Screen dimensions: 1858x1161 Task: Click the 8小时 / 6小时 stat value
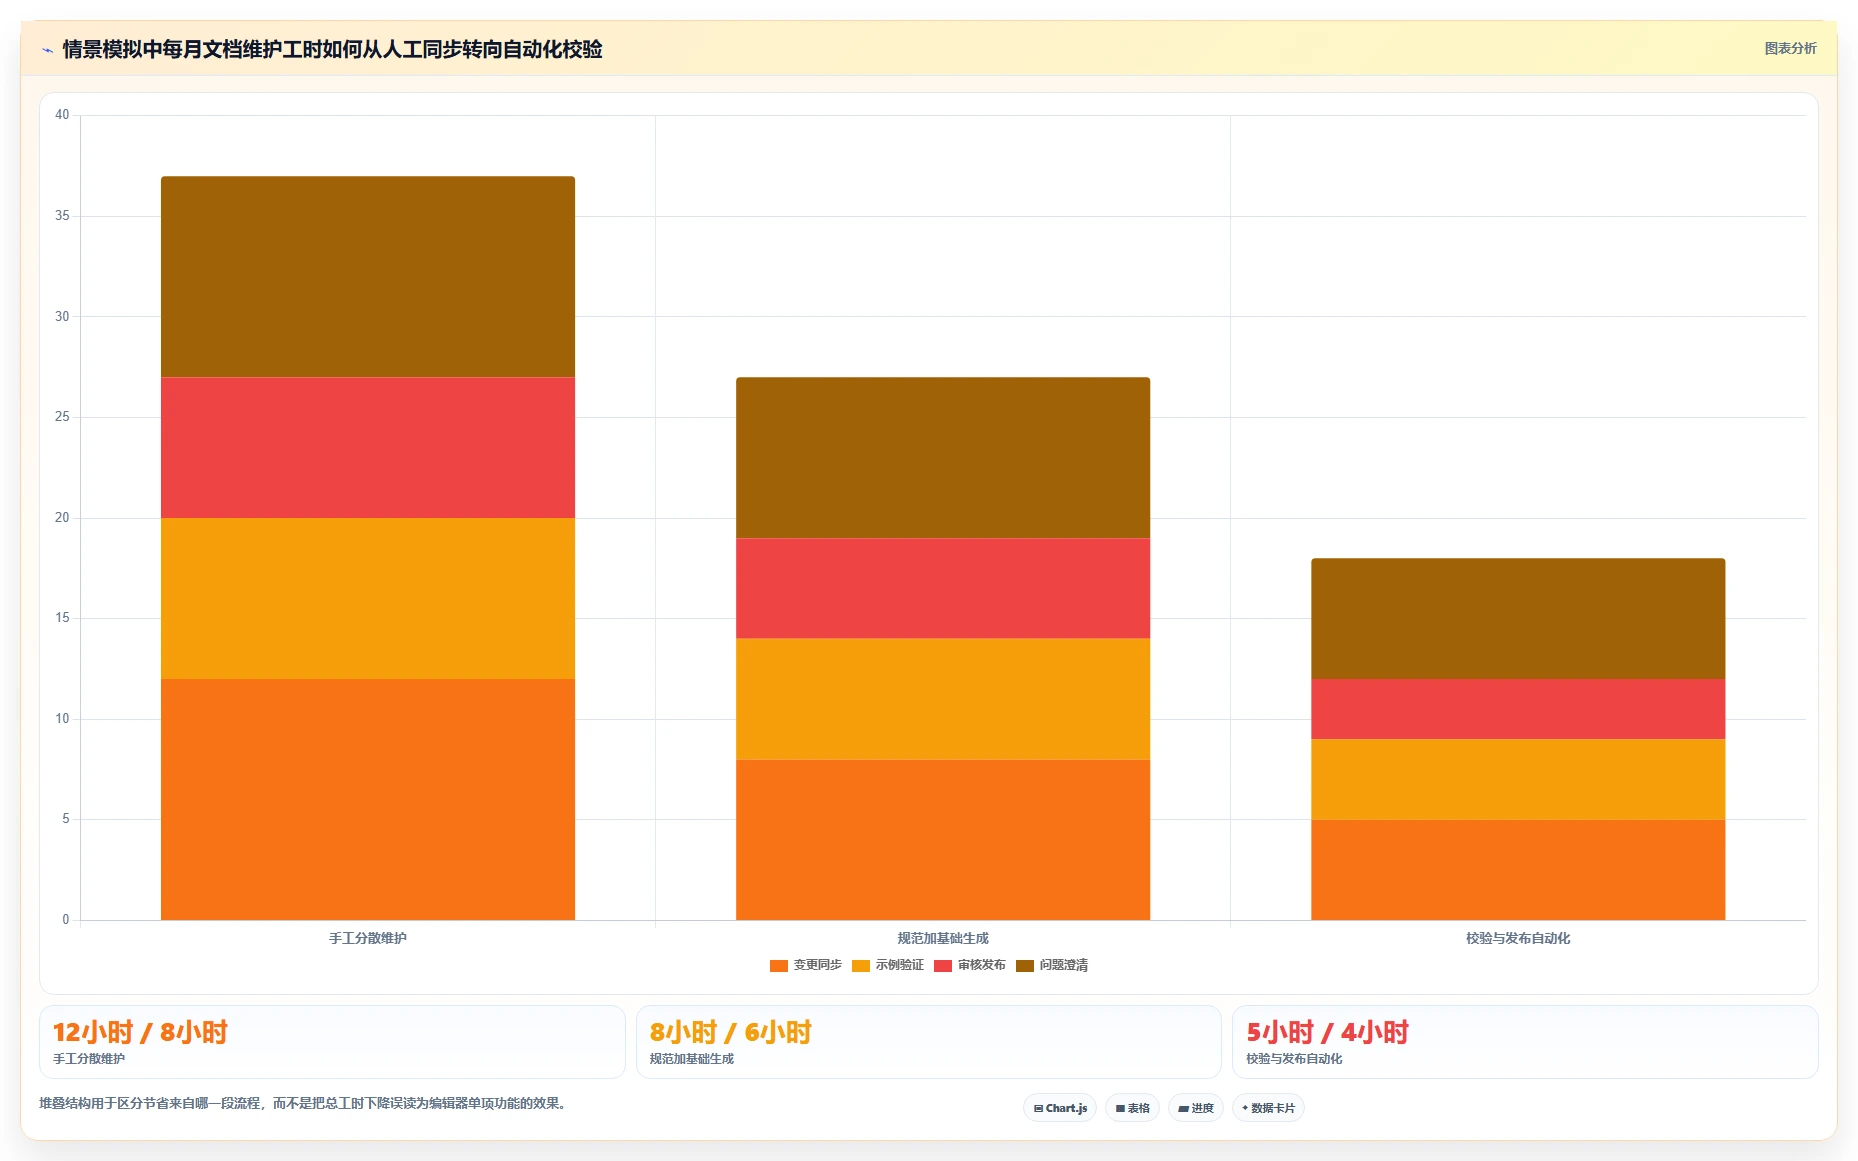click(x=730, y=1032)
